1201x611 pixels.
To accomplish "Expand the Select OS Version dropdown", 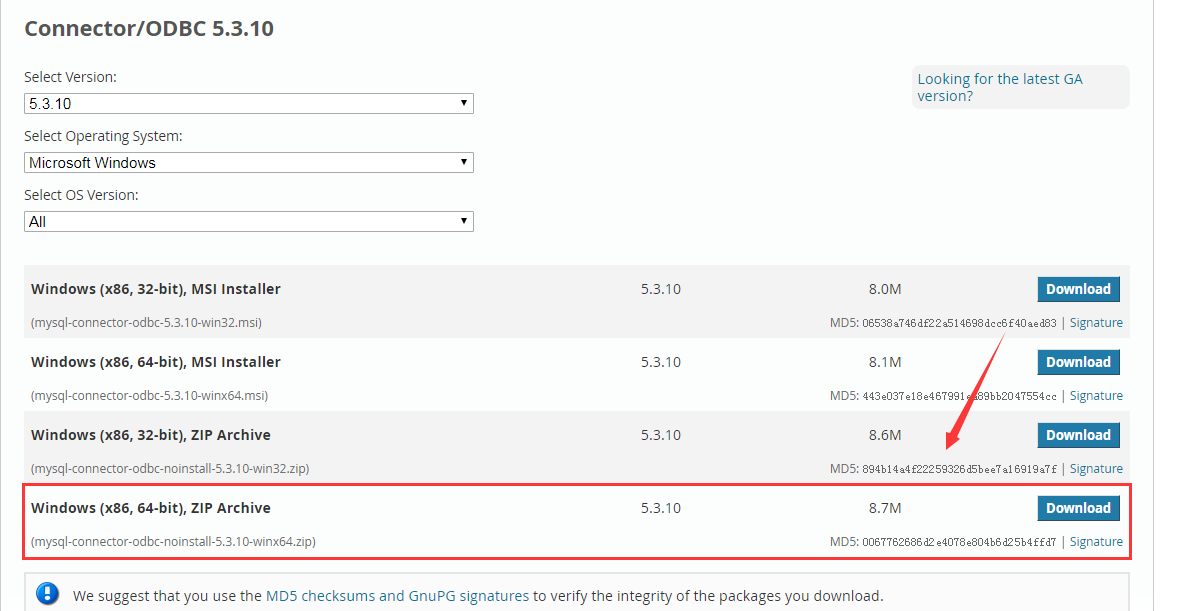I will click(x=249, y=221).
